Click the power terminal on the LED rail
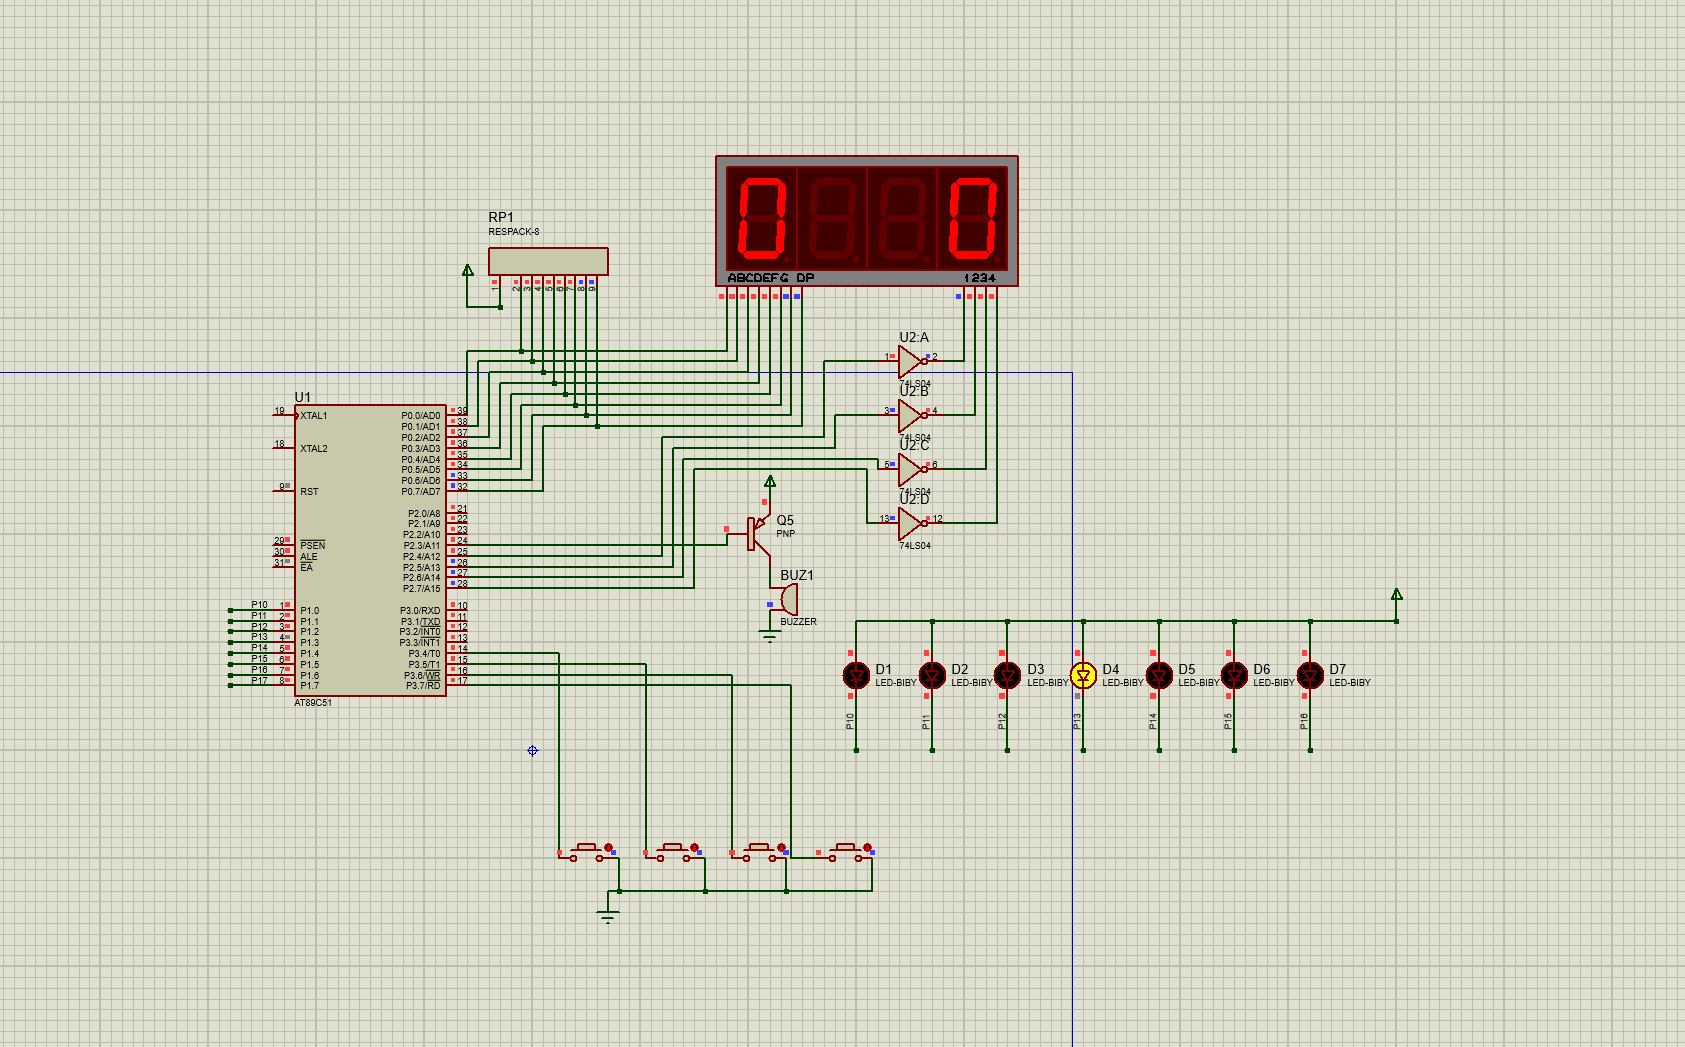The image size is (1685, 1047). coord(1397,595)
